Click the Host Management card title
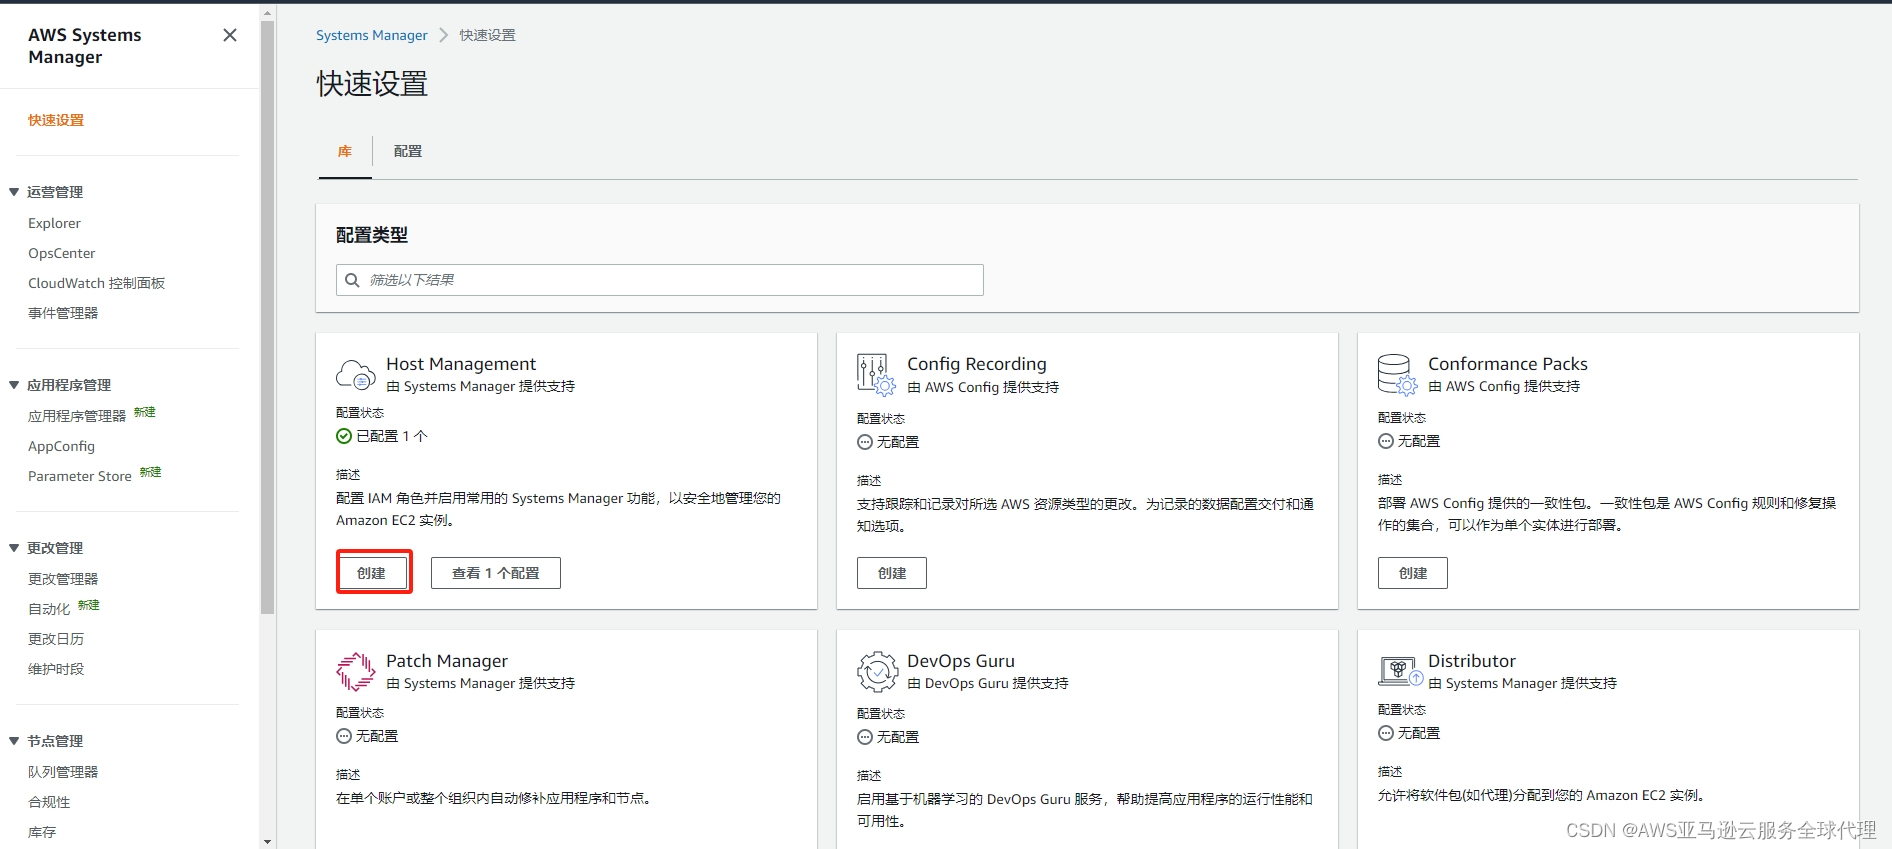The image size is (1892, 849). pos(461,364)
